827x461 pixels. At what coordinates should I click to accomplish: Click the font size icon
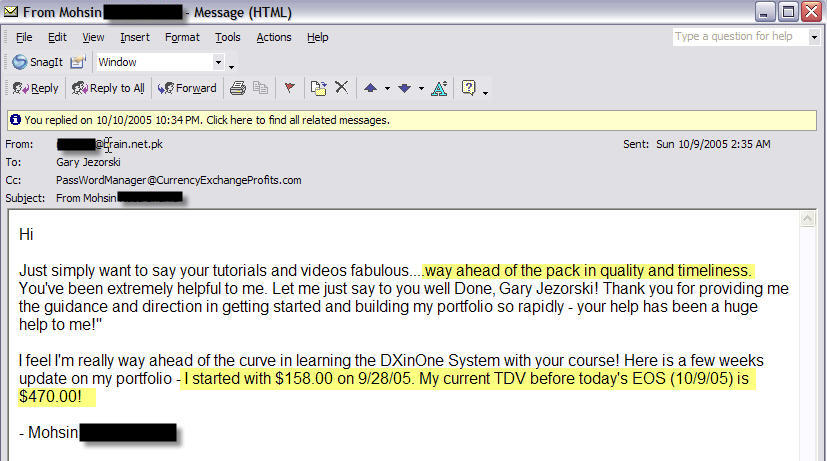[x=439, y=88]
